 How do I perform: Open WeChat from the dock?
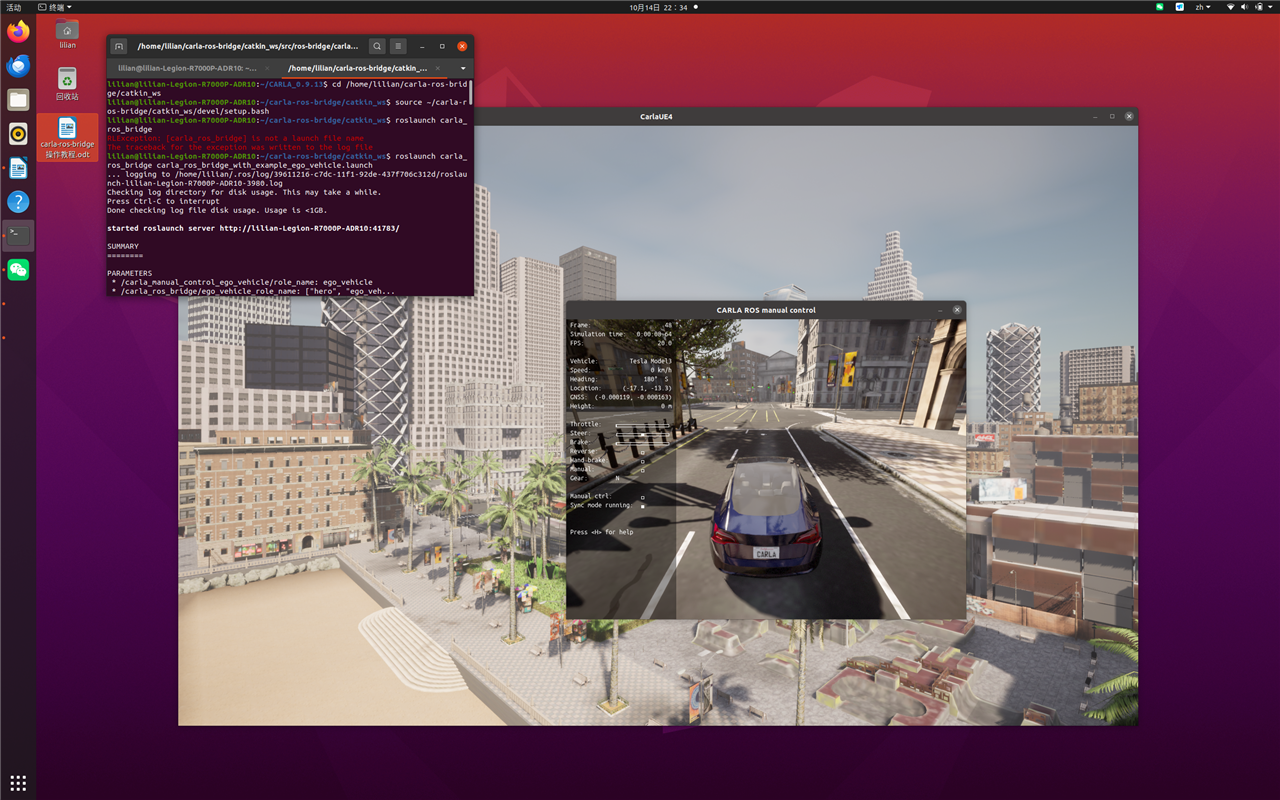click(x=18, y=270)
